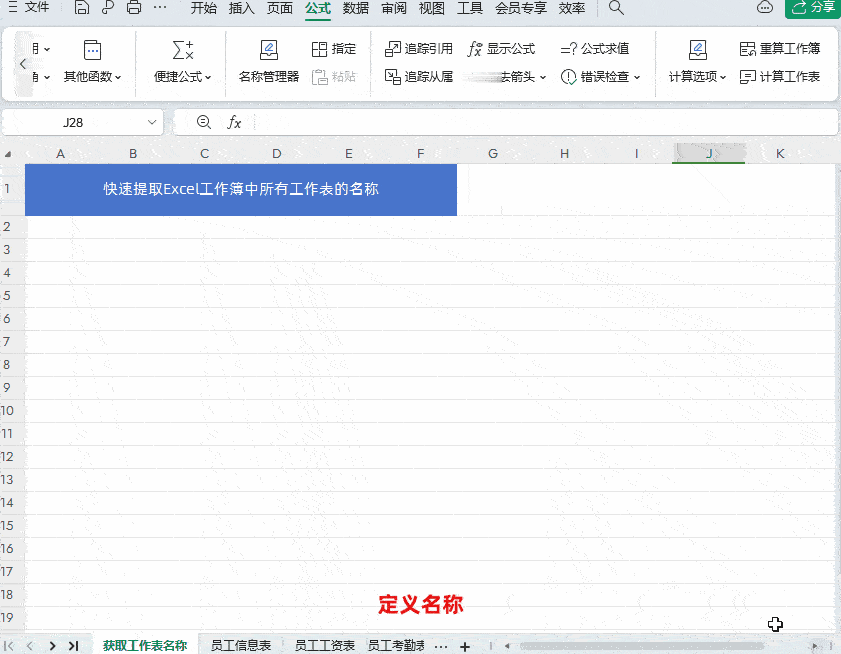Viewport: 841px width, 654px height.
Task: Click the horizontal scrollbar right arrow
Action: (815, 646)
